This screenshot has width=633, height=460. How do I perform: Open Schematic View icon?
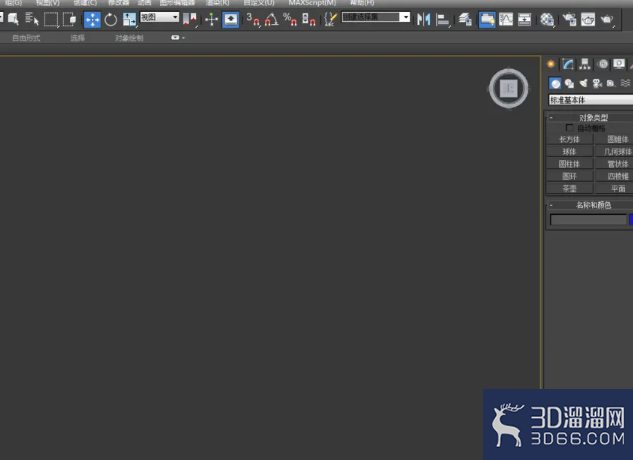click(x=524, y=19)
